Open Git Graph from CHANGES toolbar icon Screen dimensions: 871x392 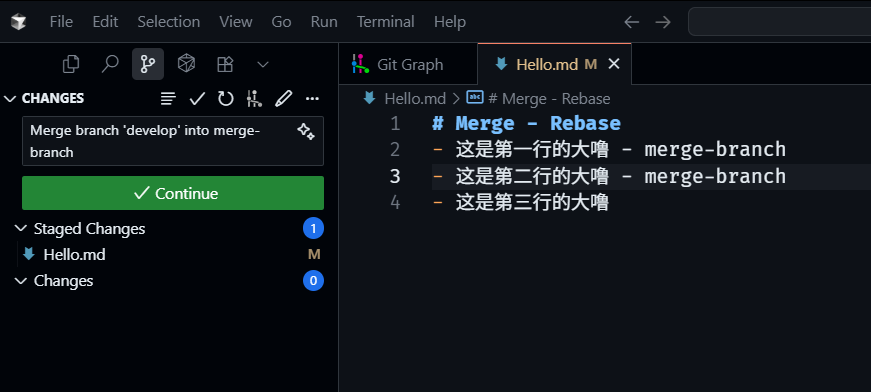point(254,99)
